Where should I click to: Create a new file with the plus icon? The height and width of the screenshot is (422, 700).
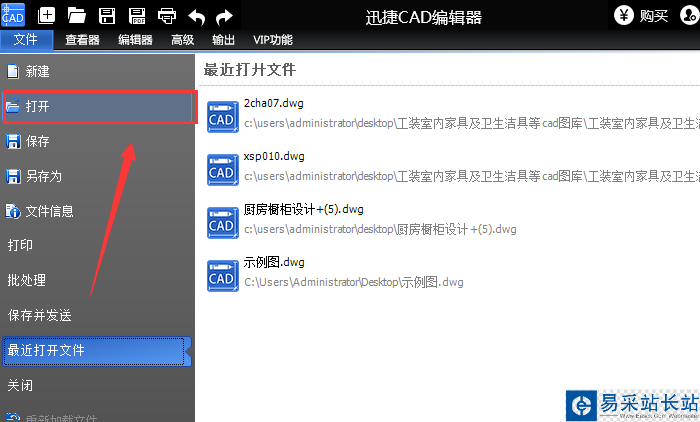46,16
